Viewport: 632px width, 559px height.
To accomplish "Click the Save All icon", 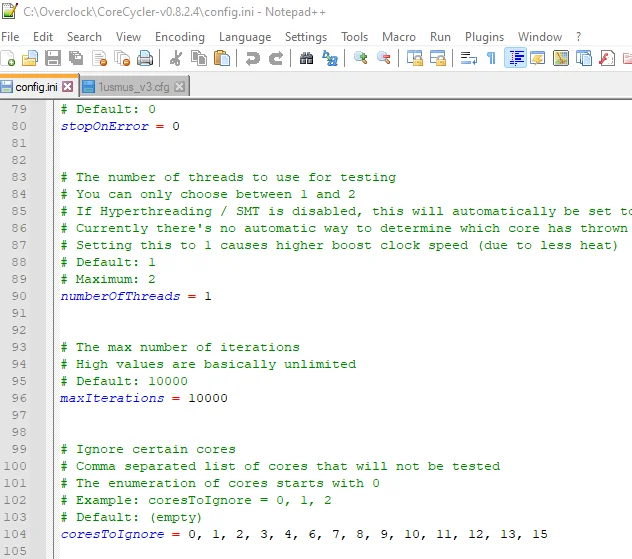I will [x=76, y=58].
